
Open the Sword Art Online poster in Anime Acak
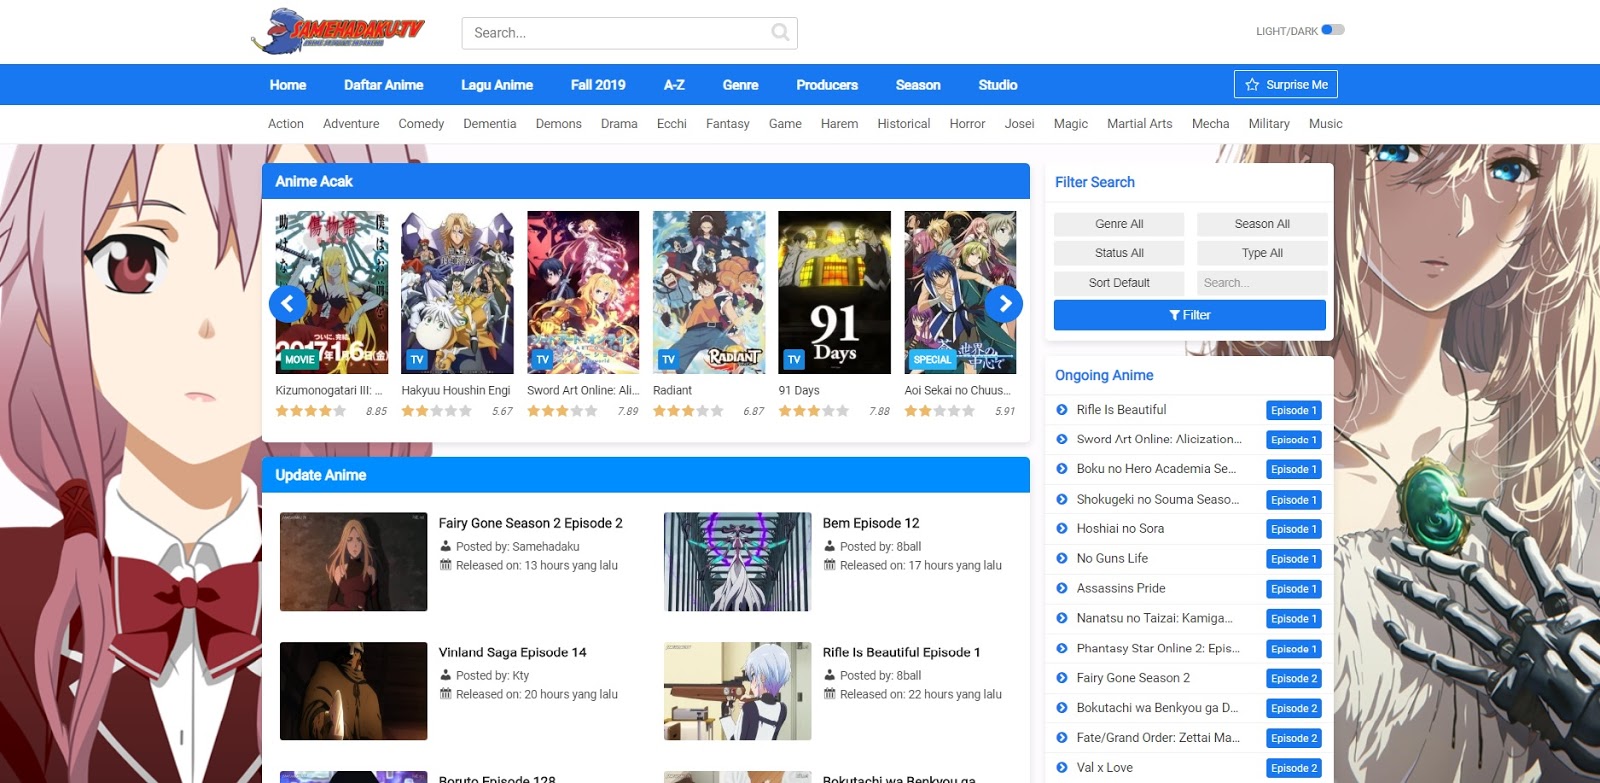(583, 292)
